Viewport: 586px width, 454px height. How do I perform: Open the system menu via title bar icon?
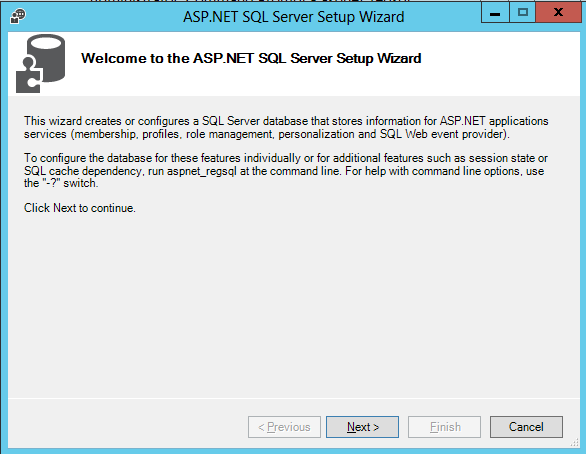point(18,16)
